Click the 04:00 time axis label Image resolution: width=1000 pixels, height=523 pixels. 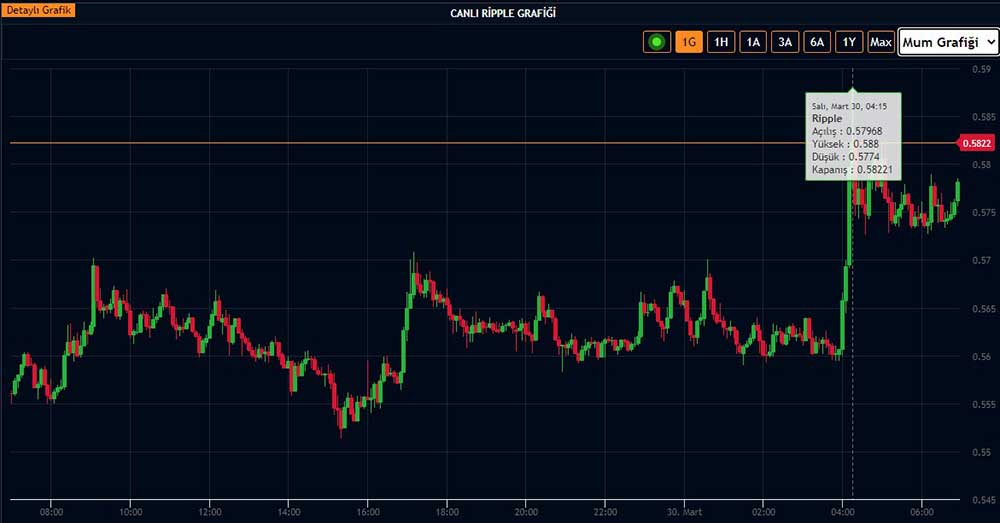coord(842,512)
